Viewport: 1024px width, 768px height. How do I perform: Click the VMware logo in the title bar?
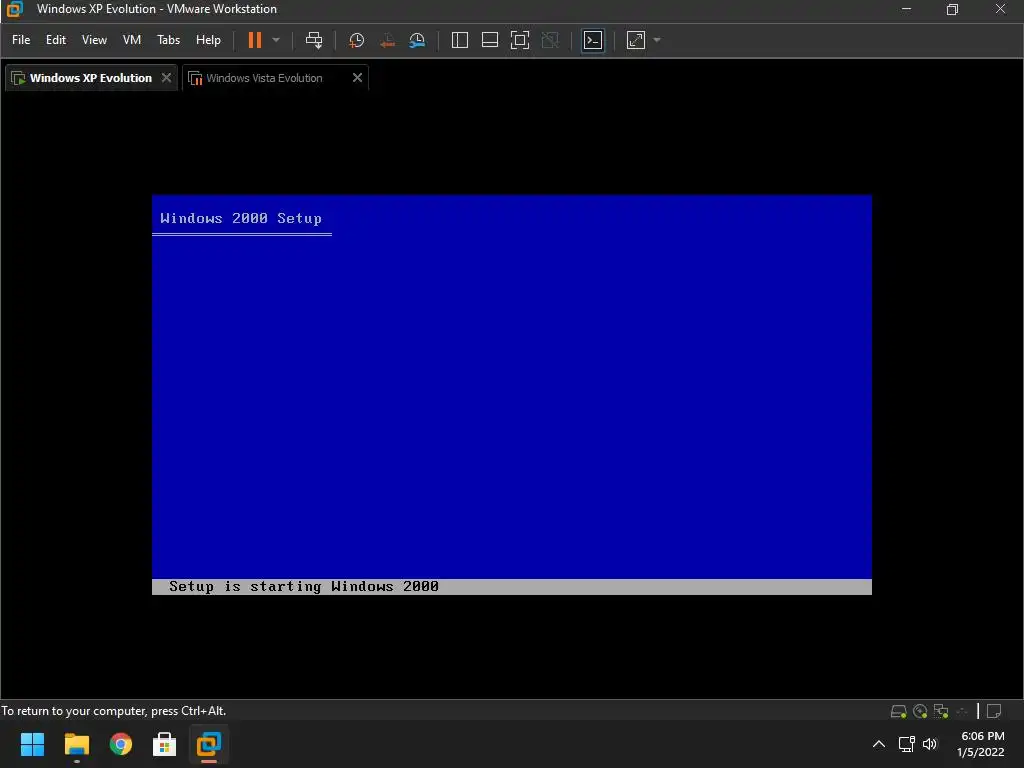[x=14, y=9]
